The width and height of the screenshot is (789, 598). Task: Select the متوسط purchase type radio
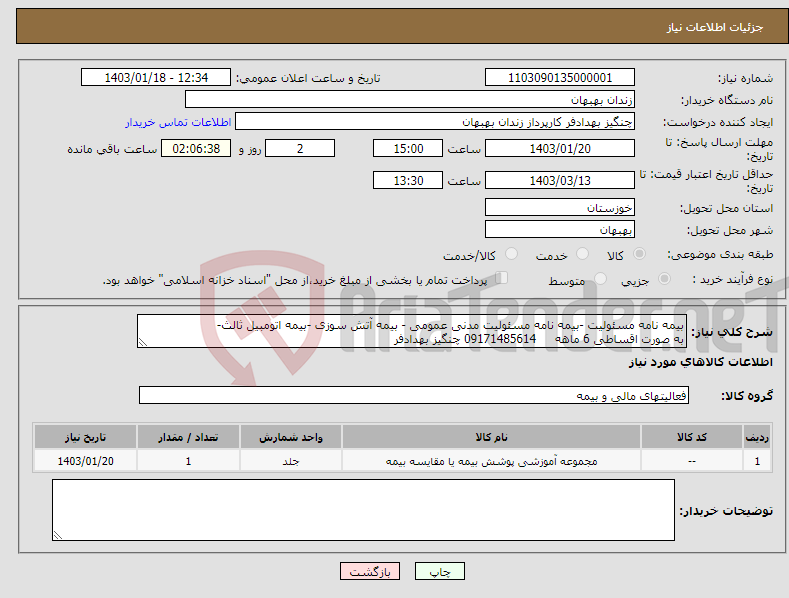coord(600,279)
